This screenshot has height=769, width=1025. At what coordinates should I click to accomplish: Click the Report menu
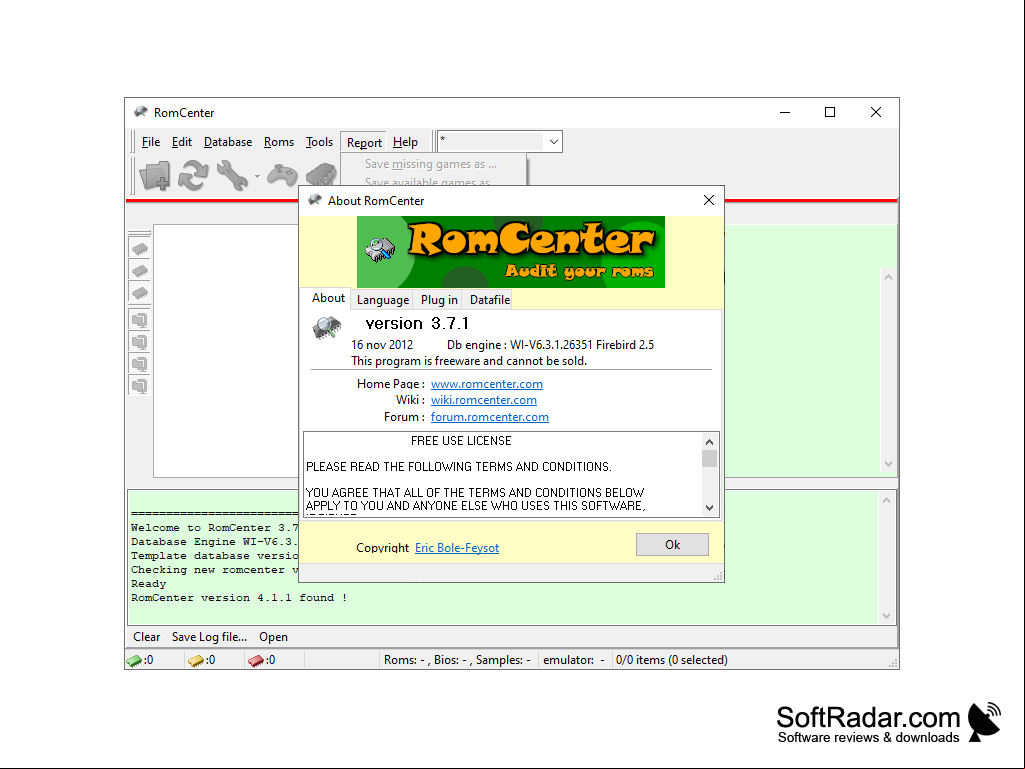[x=364, y=143]
